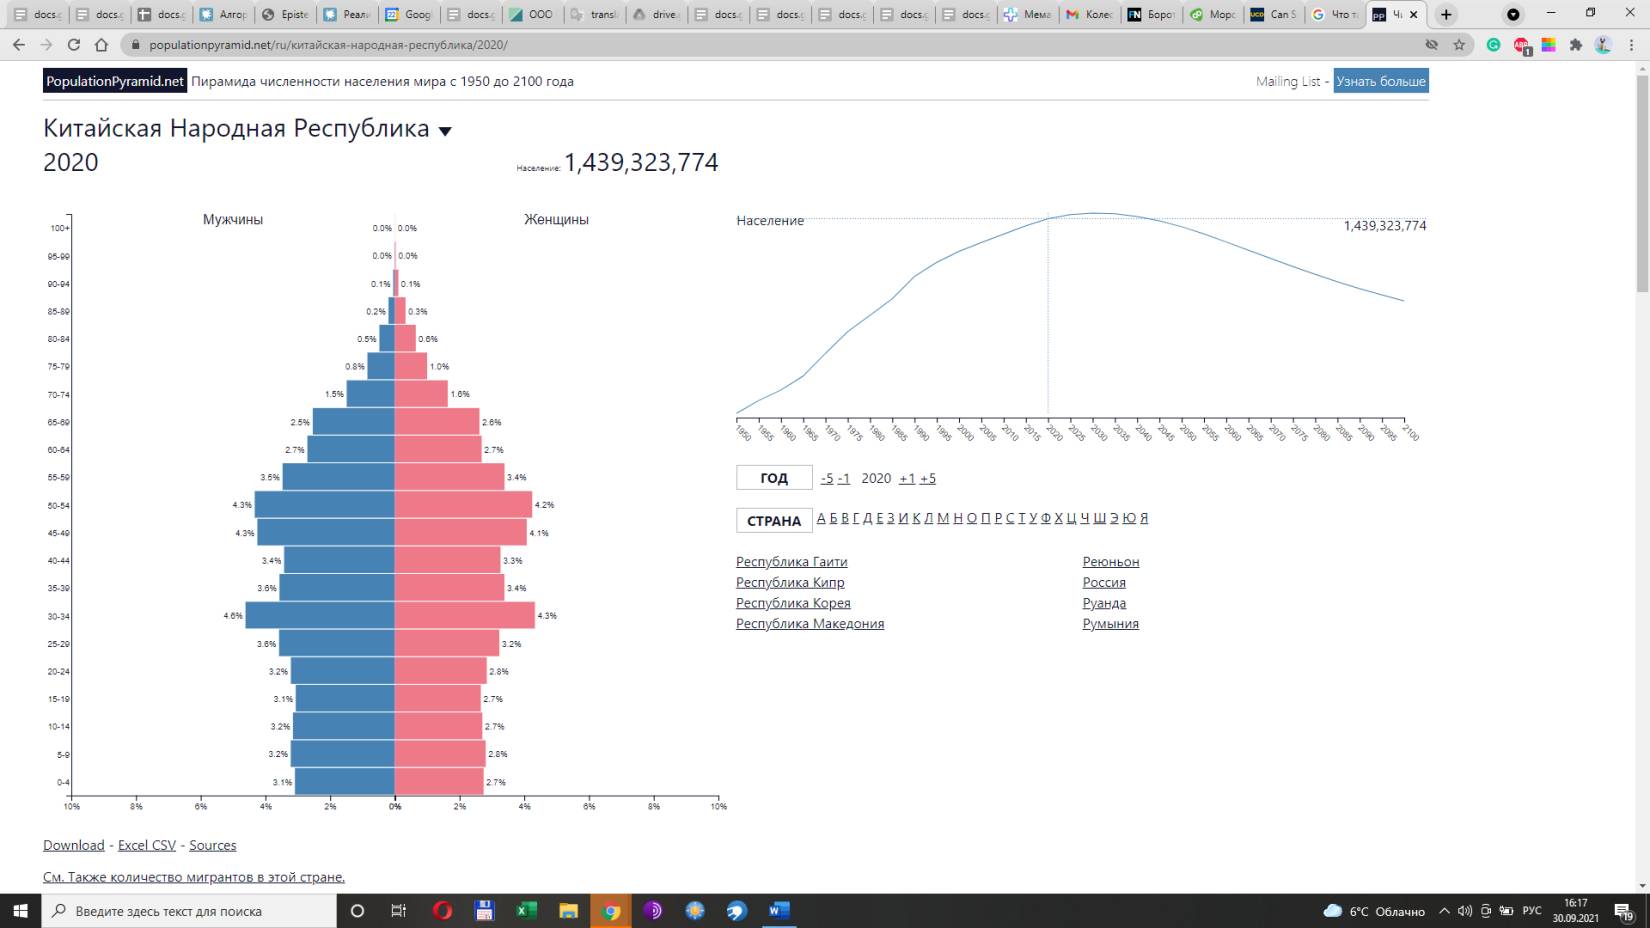
Task: Click the browser home icon
Action: click(101, 45)
